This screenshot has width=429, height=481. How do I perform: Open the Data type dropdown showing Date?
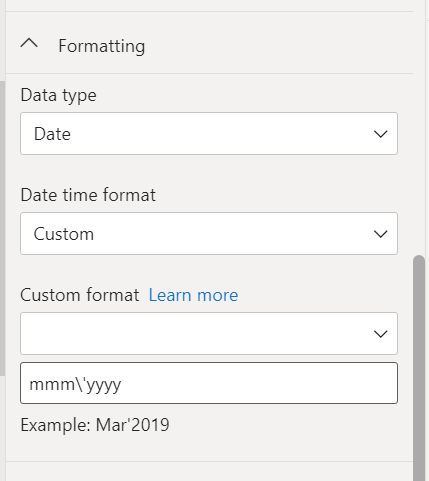point(209,134)
